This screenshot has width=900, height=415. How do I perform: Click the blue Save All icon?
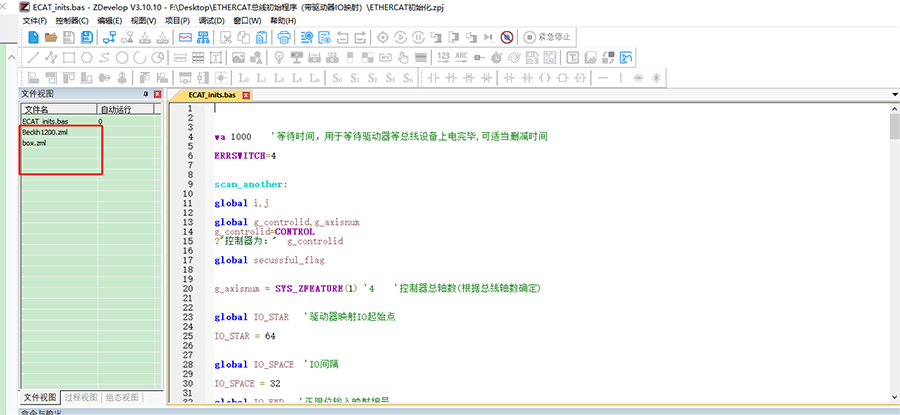coord(87,38)
